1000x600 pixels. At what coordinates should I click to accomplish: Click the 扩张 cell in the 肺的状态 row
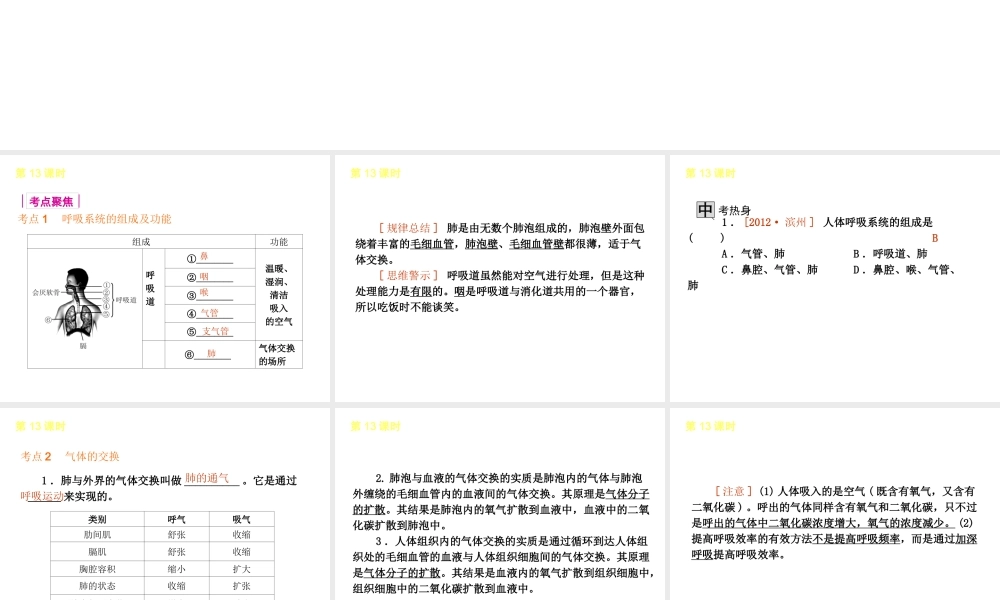242,585
